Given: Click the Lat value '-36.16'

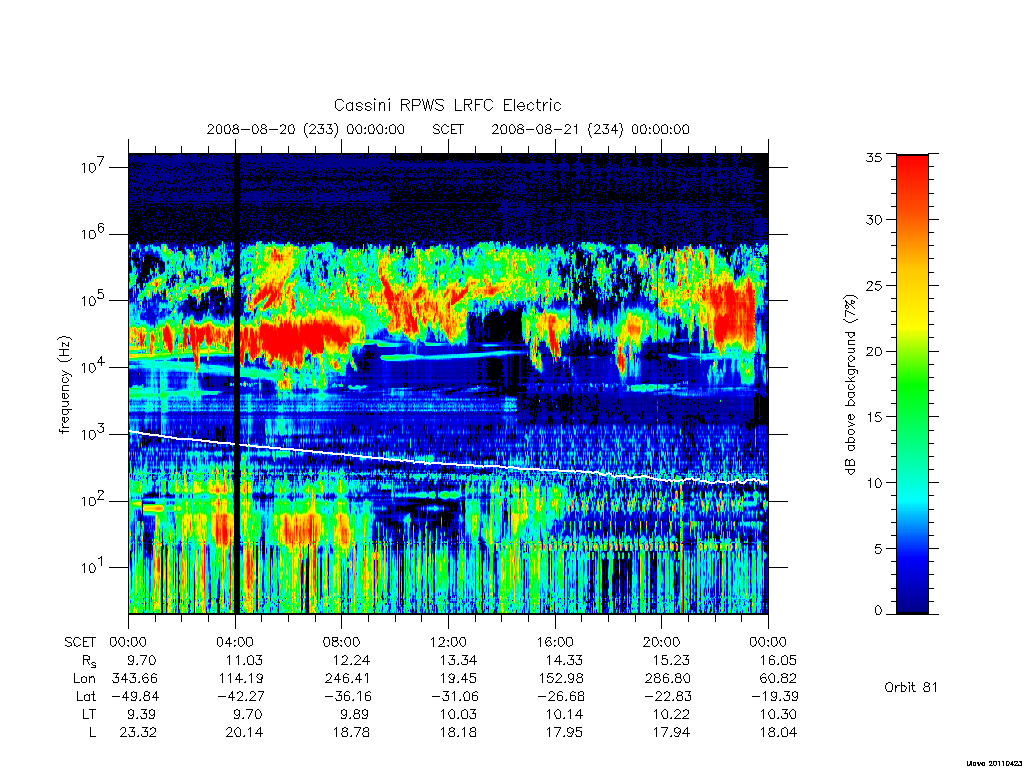Looking at the screenshot, I should tap(347, 697).
